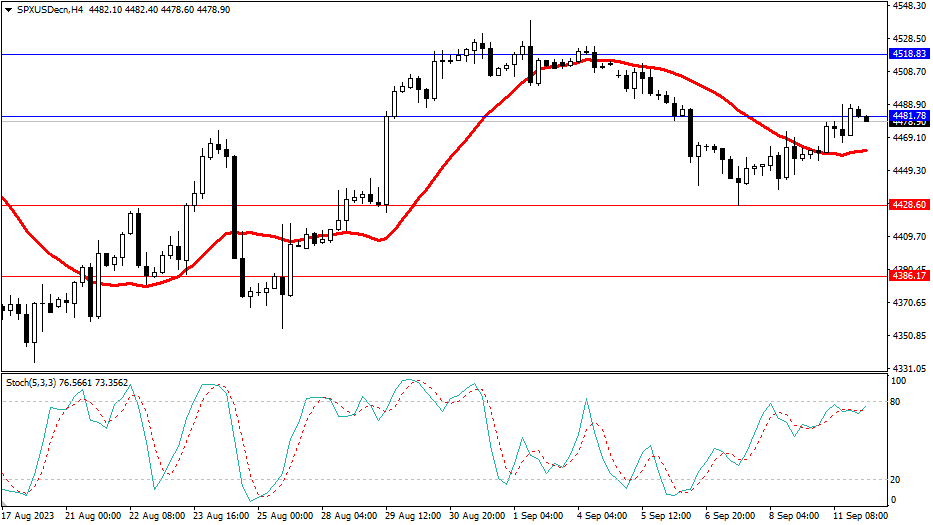
Task: Click the 4331.05 value on price scale
Action: pos(909,368)
